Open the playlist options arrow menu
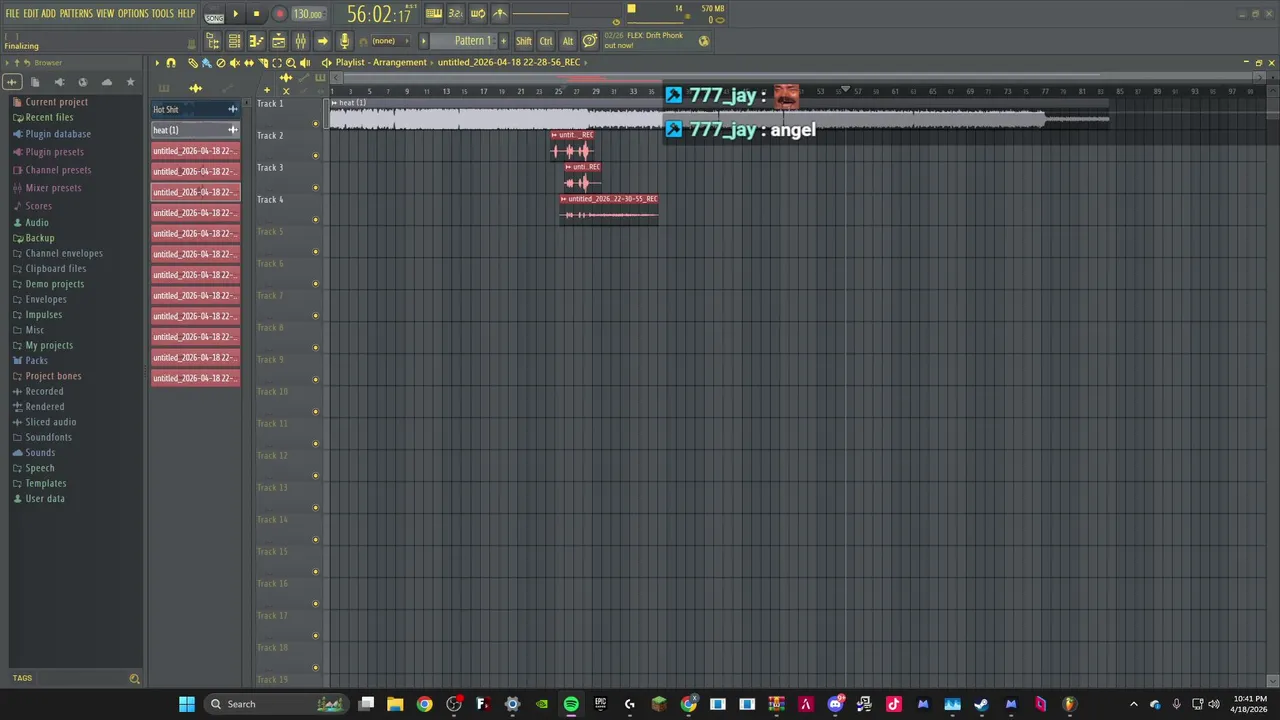The image size is (1280, 720). pyautogui.click(x=156, y=62)
